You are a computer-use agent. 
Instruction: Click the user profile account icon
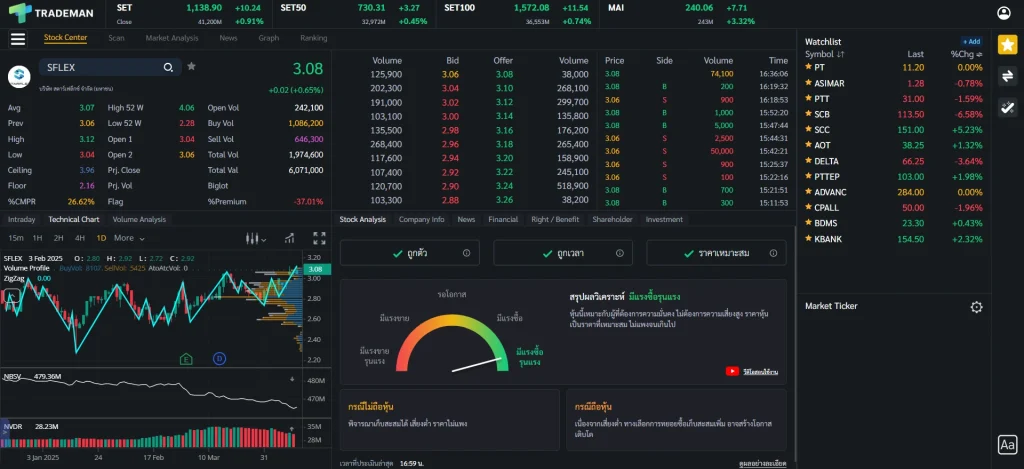click(x=1006, y=13)
